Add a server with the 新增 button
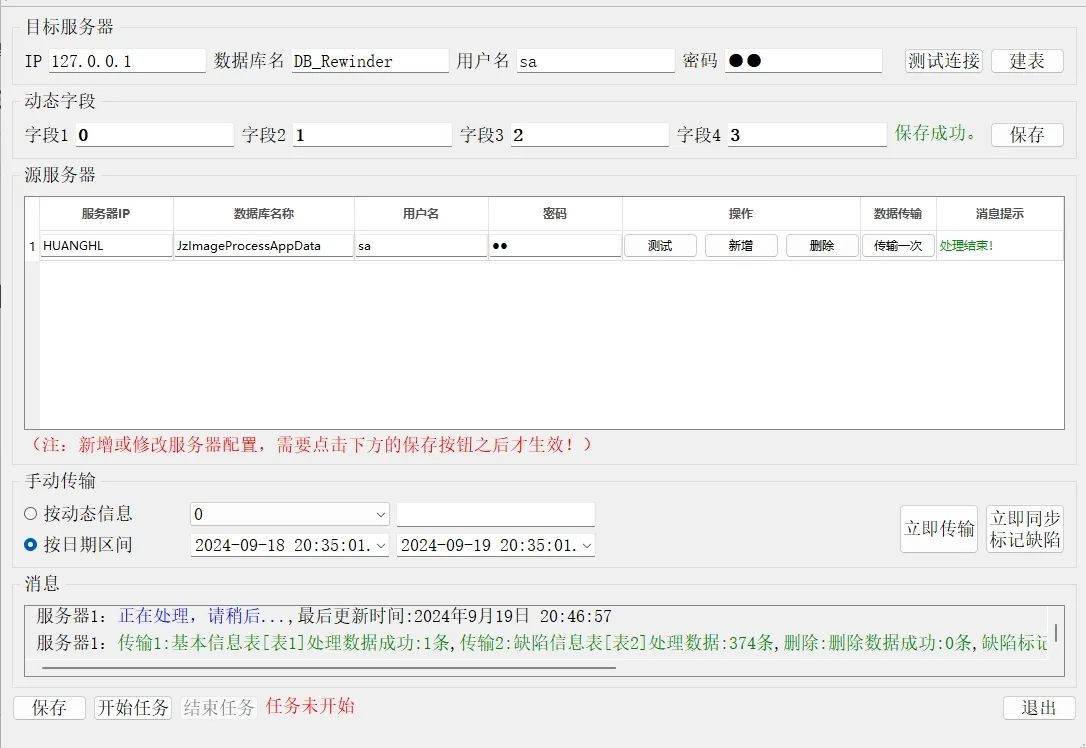This screenshot has width=1086, height=748. click(741, 246)
